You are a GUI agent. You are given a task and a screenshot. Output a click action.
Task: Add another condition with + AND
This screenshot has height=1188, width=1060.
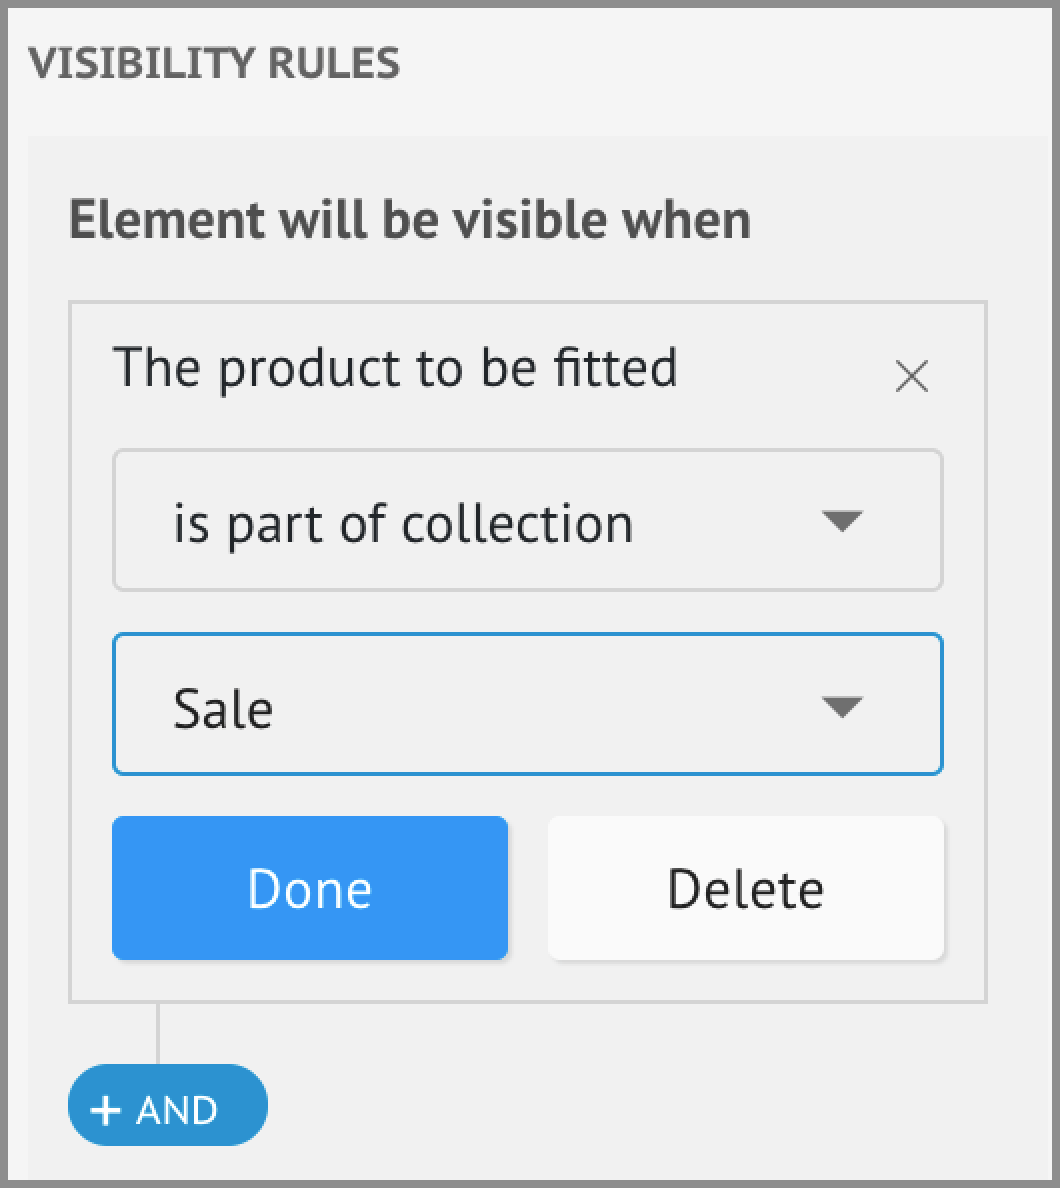[x=167, y=1105]
